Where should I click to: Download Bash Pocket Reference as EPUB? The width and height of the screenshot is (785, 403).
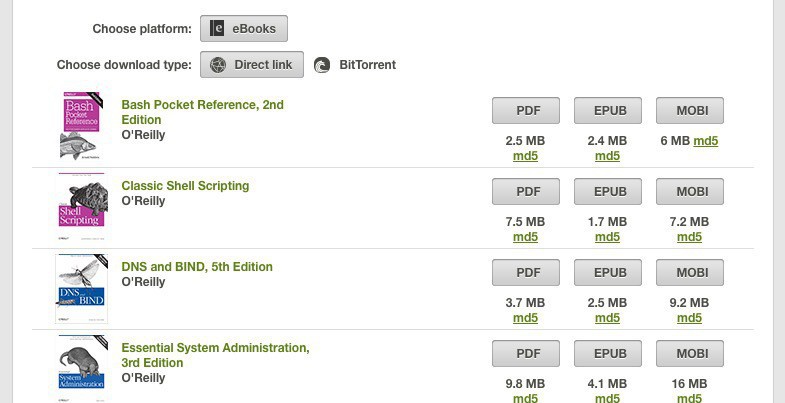(x=608, y=110)
